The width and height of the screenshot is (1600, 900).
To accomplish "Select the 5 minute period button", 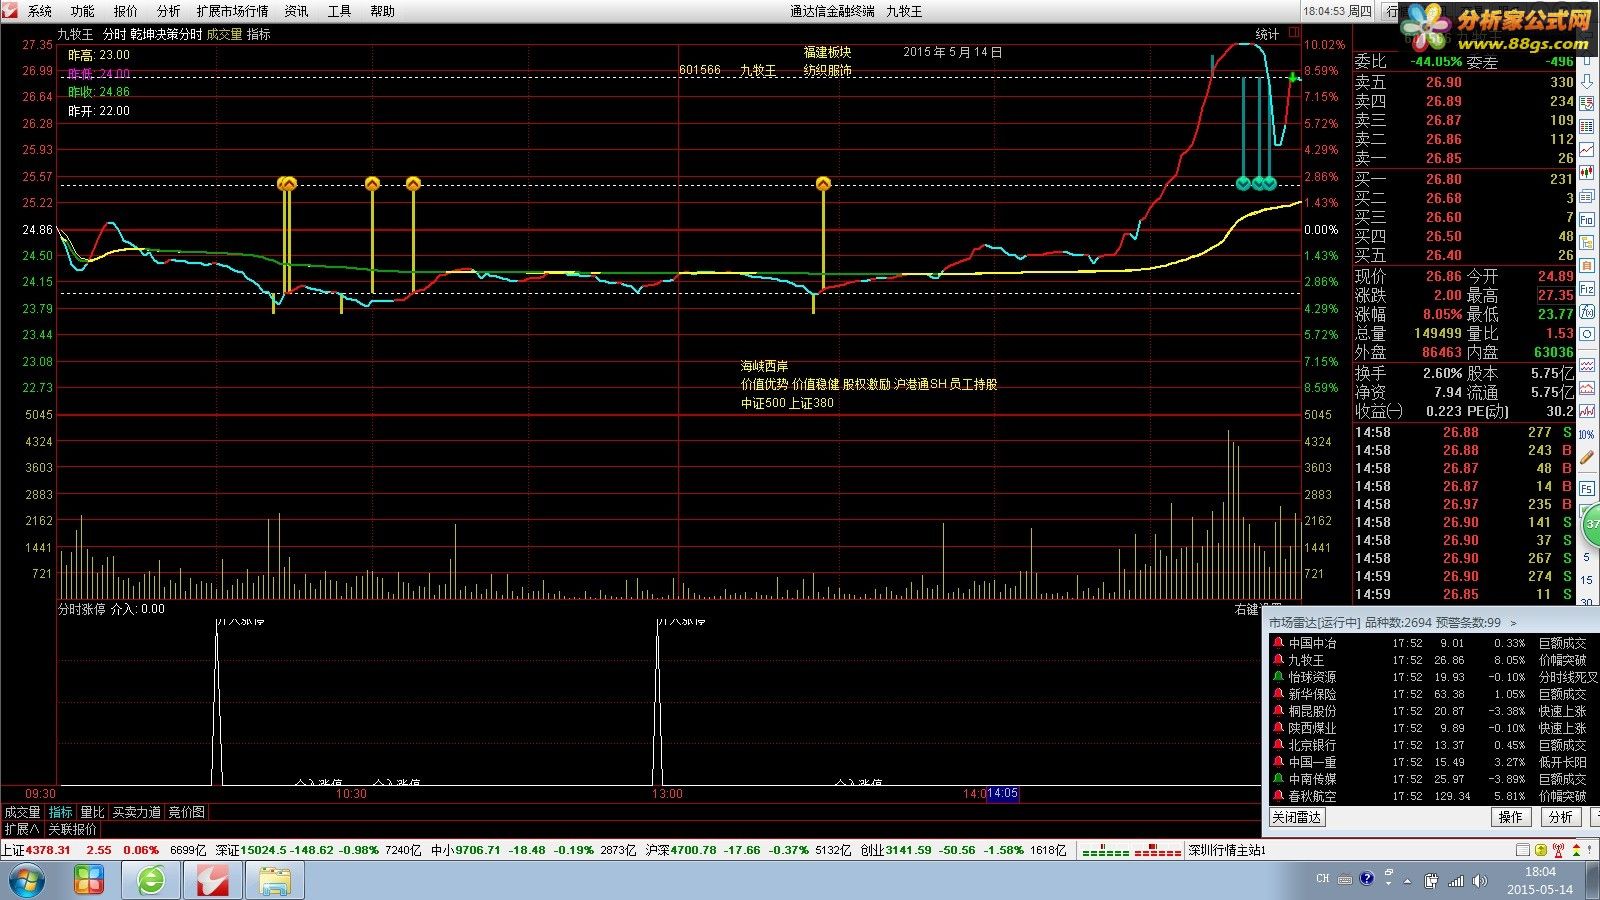I will point(1587,557).
